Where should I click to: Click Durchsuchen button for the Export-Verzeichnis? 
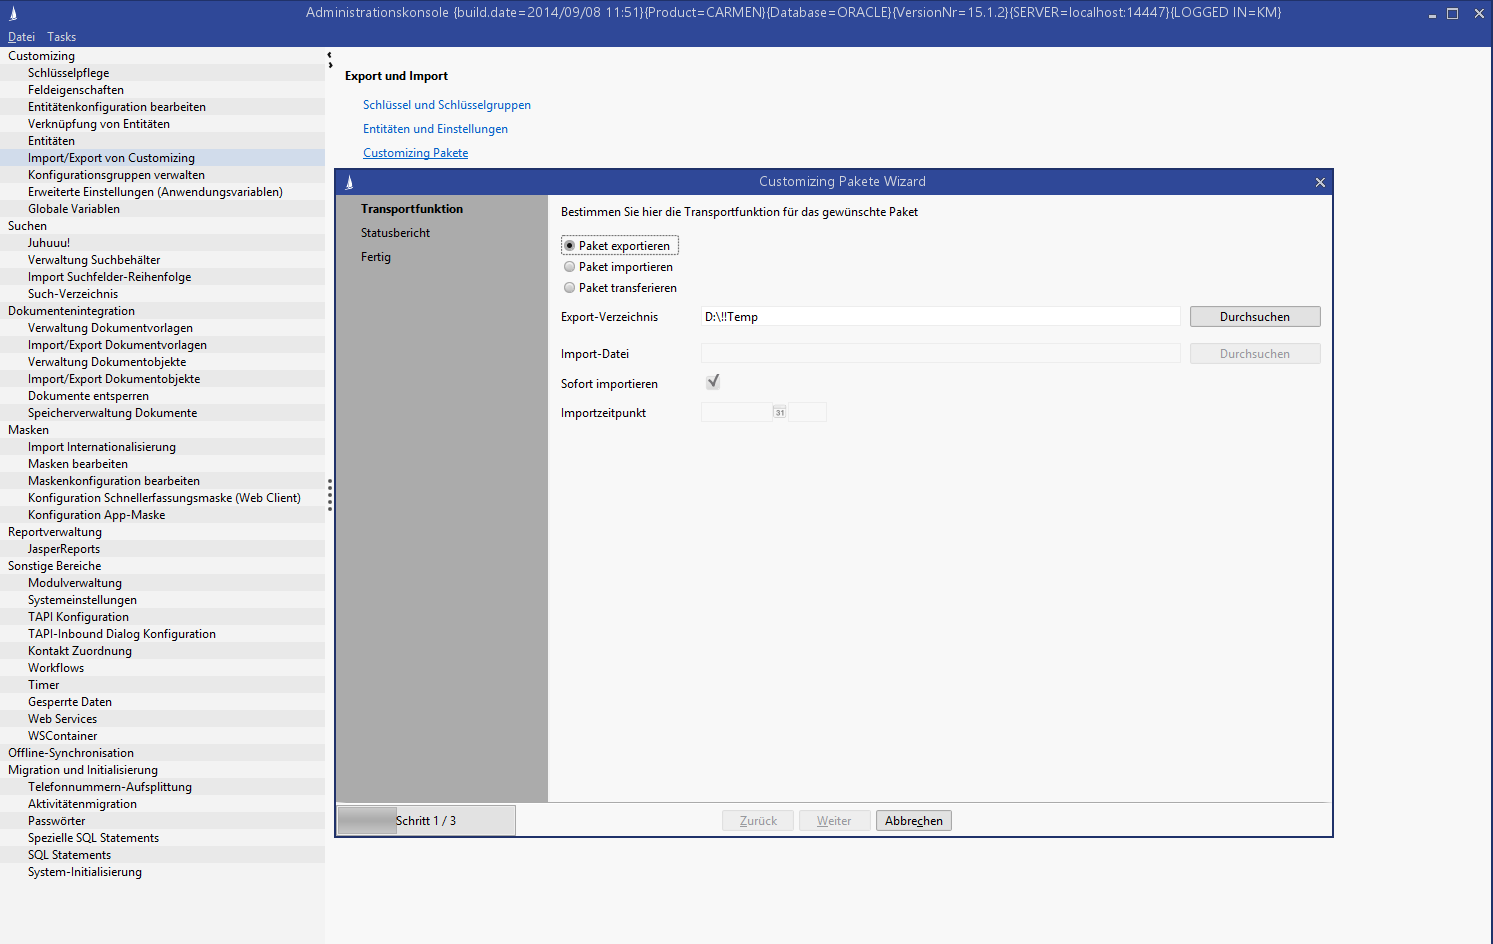click(1254, 317)
